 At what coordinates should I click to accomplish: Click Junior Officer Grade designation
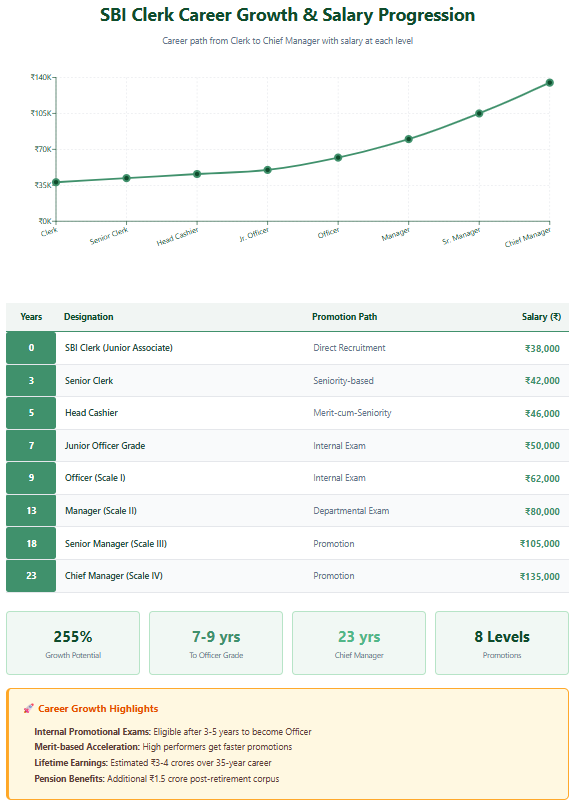[105, 446]
